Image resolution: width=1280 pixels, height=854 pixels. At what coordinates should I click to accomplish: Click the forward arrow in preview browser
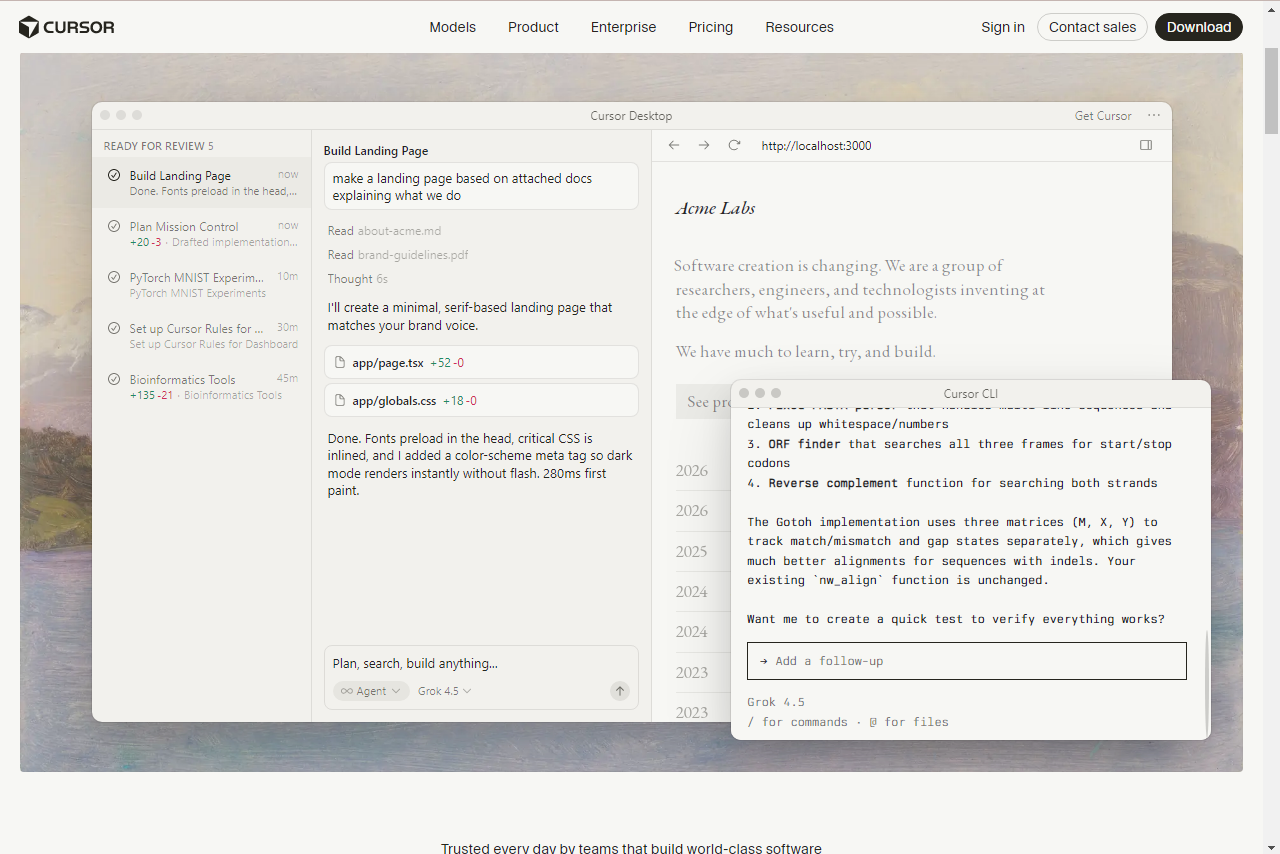click(704, 145)
